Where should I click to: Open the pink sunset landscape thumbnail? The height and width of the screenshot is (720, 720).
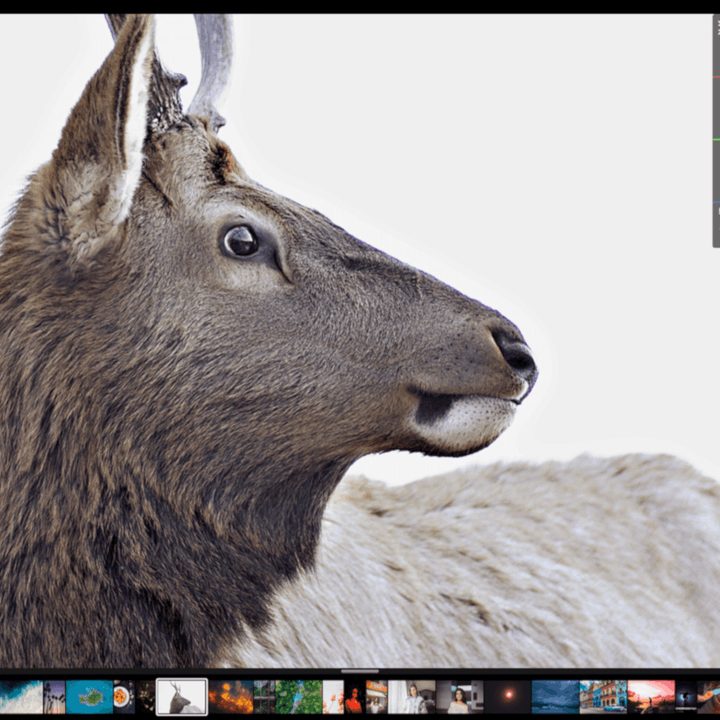tap(651, 697)
